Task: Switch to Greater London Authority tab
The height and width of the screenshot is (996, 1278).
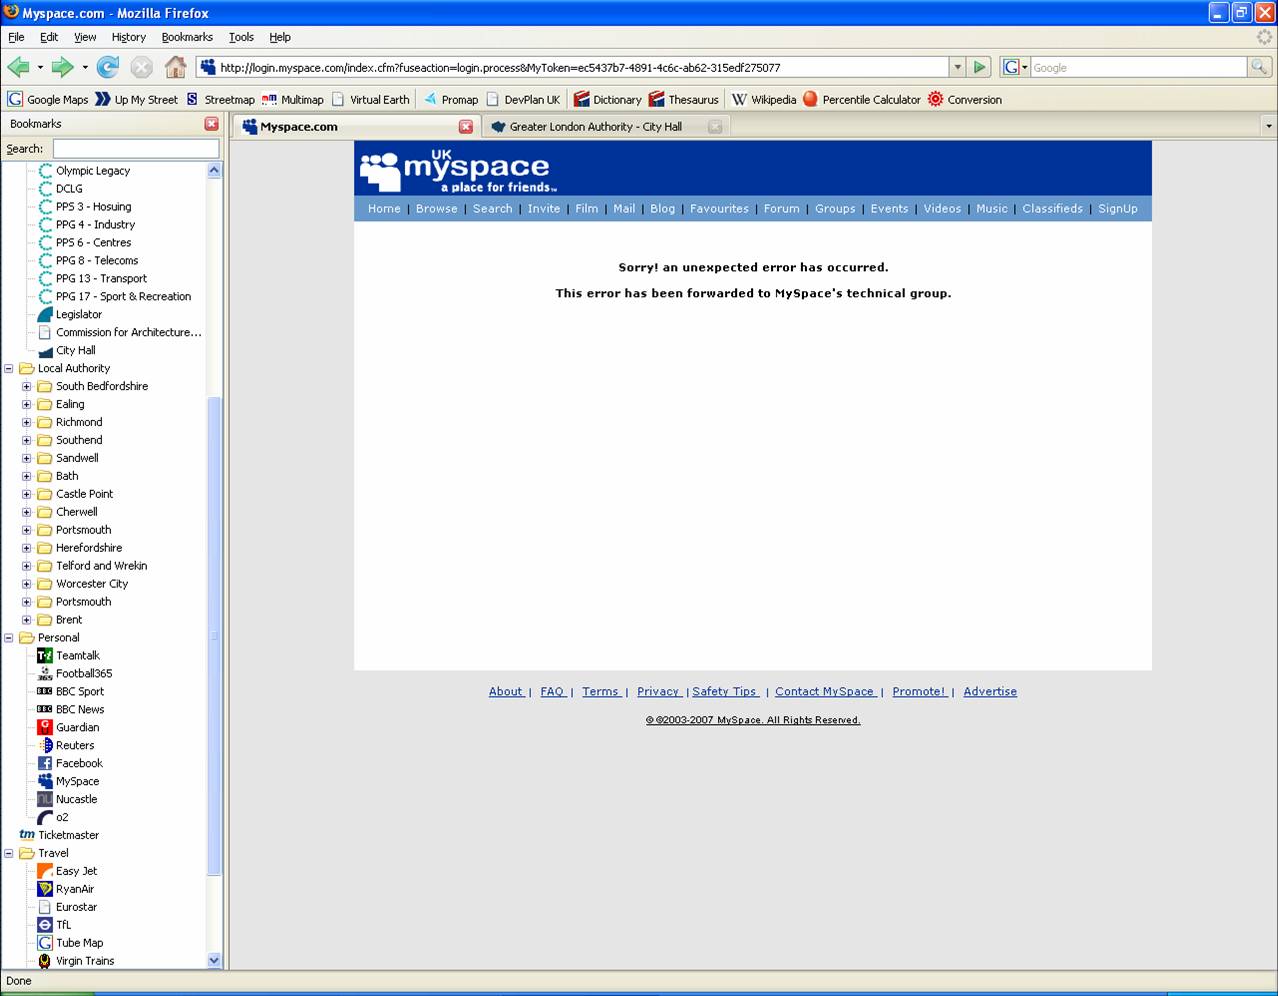Action: point(595,127)
